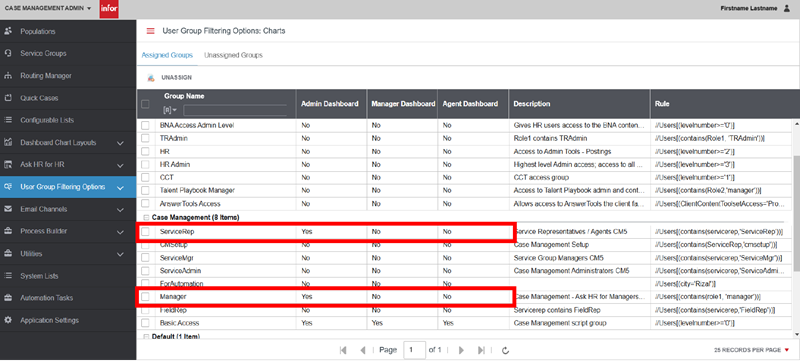The image size is (800, 361).
Task: Expand Email Channels submenu chevron
Action: coord(120,210)
